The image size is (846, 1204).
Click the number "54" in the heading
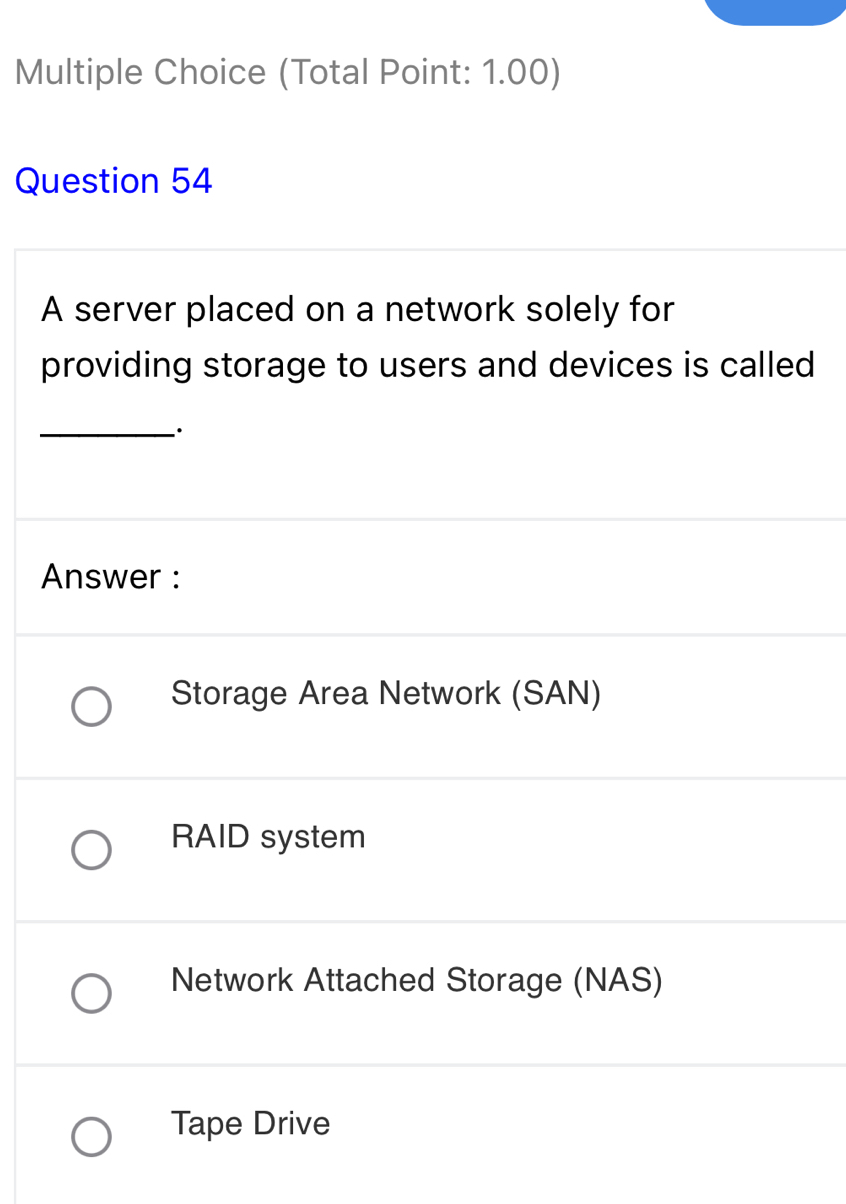coord(192,181)
